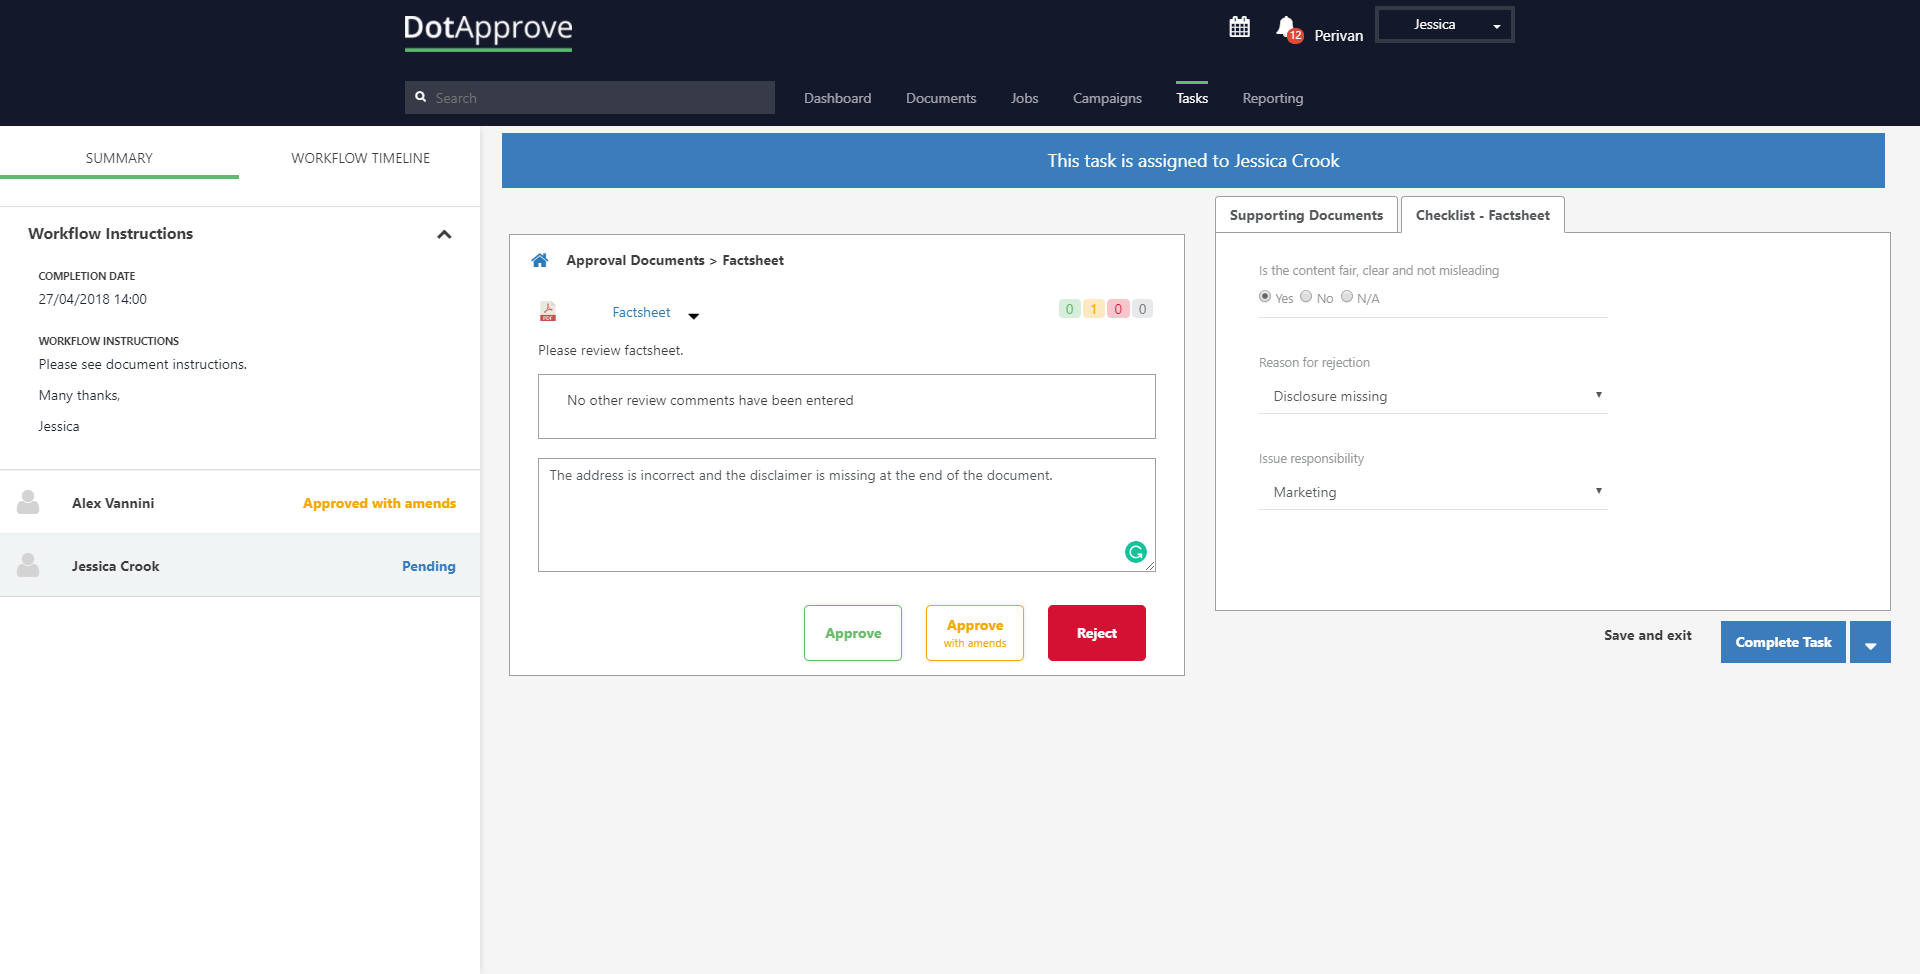
Task: Click the green approved count badge
Action: click(1069, 309)
